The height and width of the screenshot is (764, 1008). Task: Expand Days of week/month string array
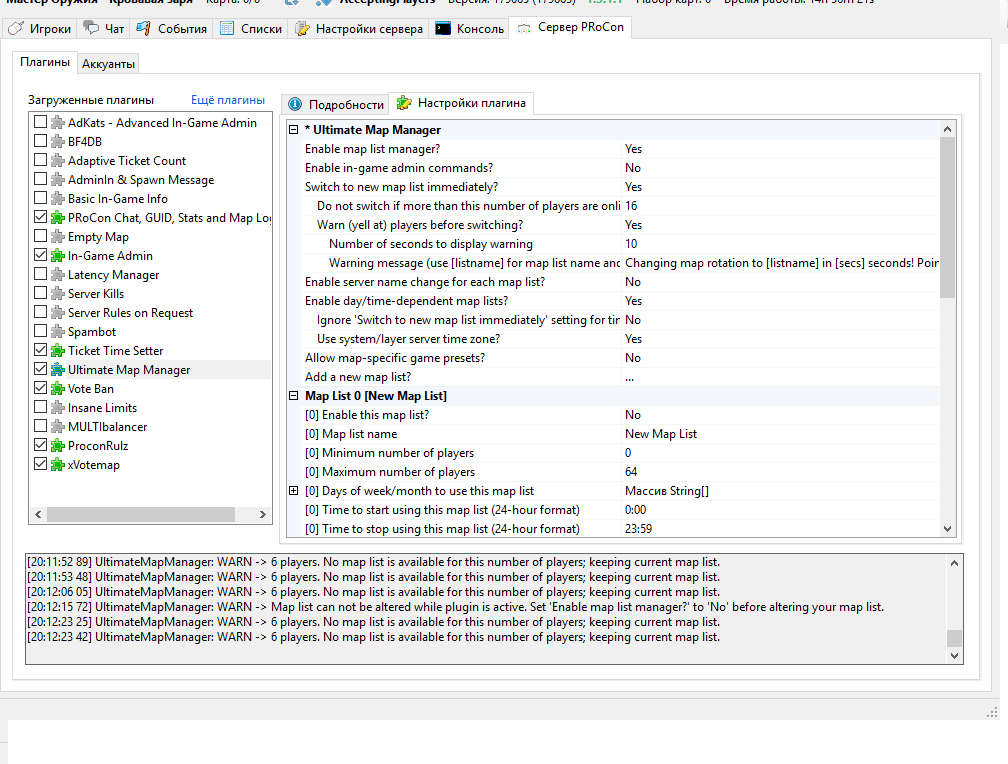point(293,491)
